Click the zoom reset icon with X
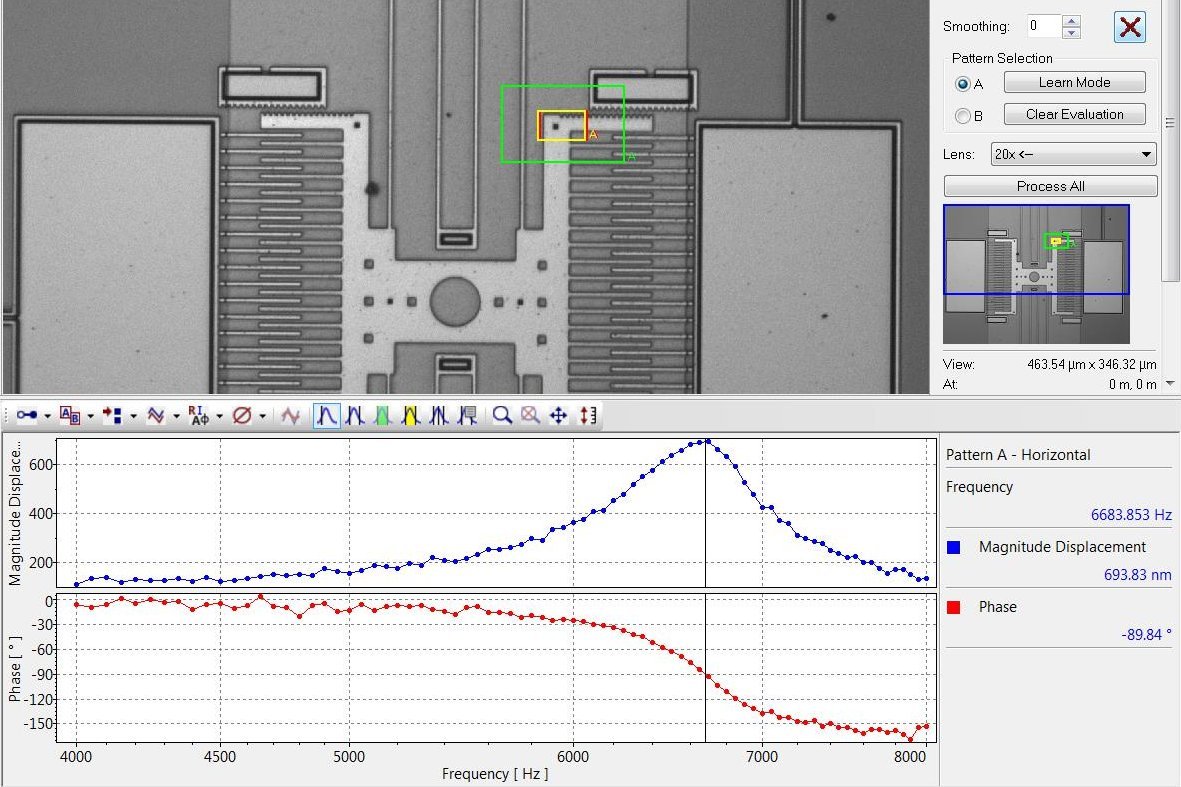1181x787 pixels. click(x=529, y=415)
